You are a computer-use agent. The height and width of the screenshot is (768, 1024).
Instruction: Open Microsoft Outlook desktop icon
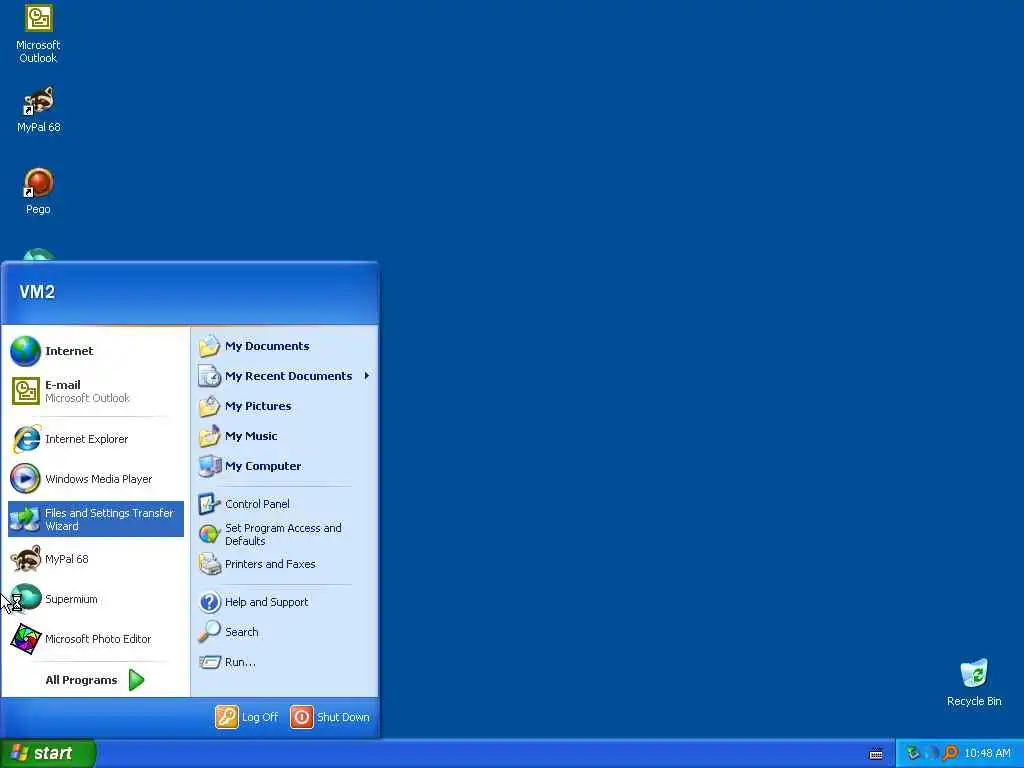click(x=38, y=33)
